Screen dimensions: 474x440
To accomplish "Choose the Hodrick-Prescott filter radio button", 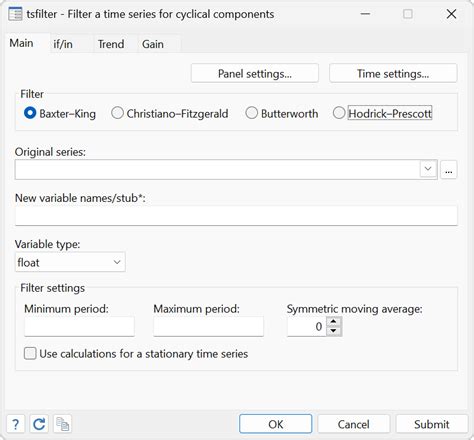I will click(x=339, y=113).
